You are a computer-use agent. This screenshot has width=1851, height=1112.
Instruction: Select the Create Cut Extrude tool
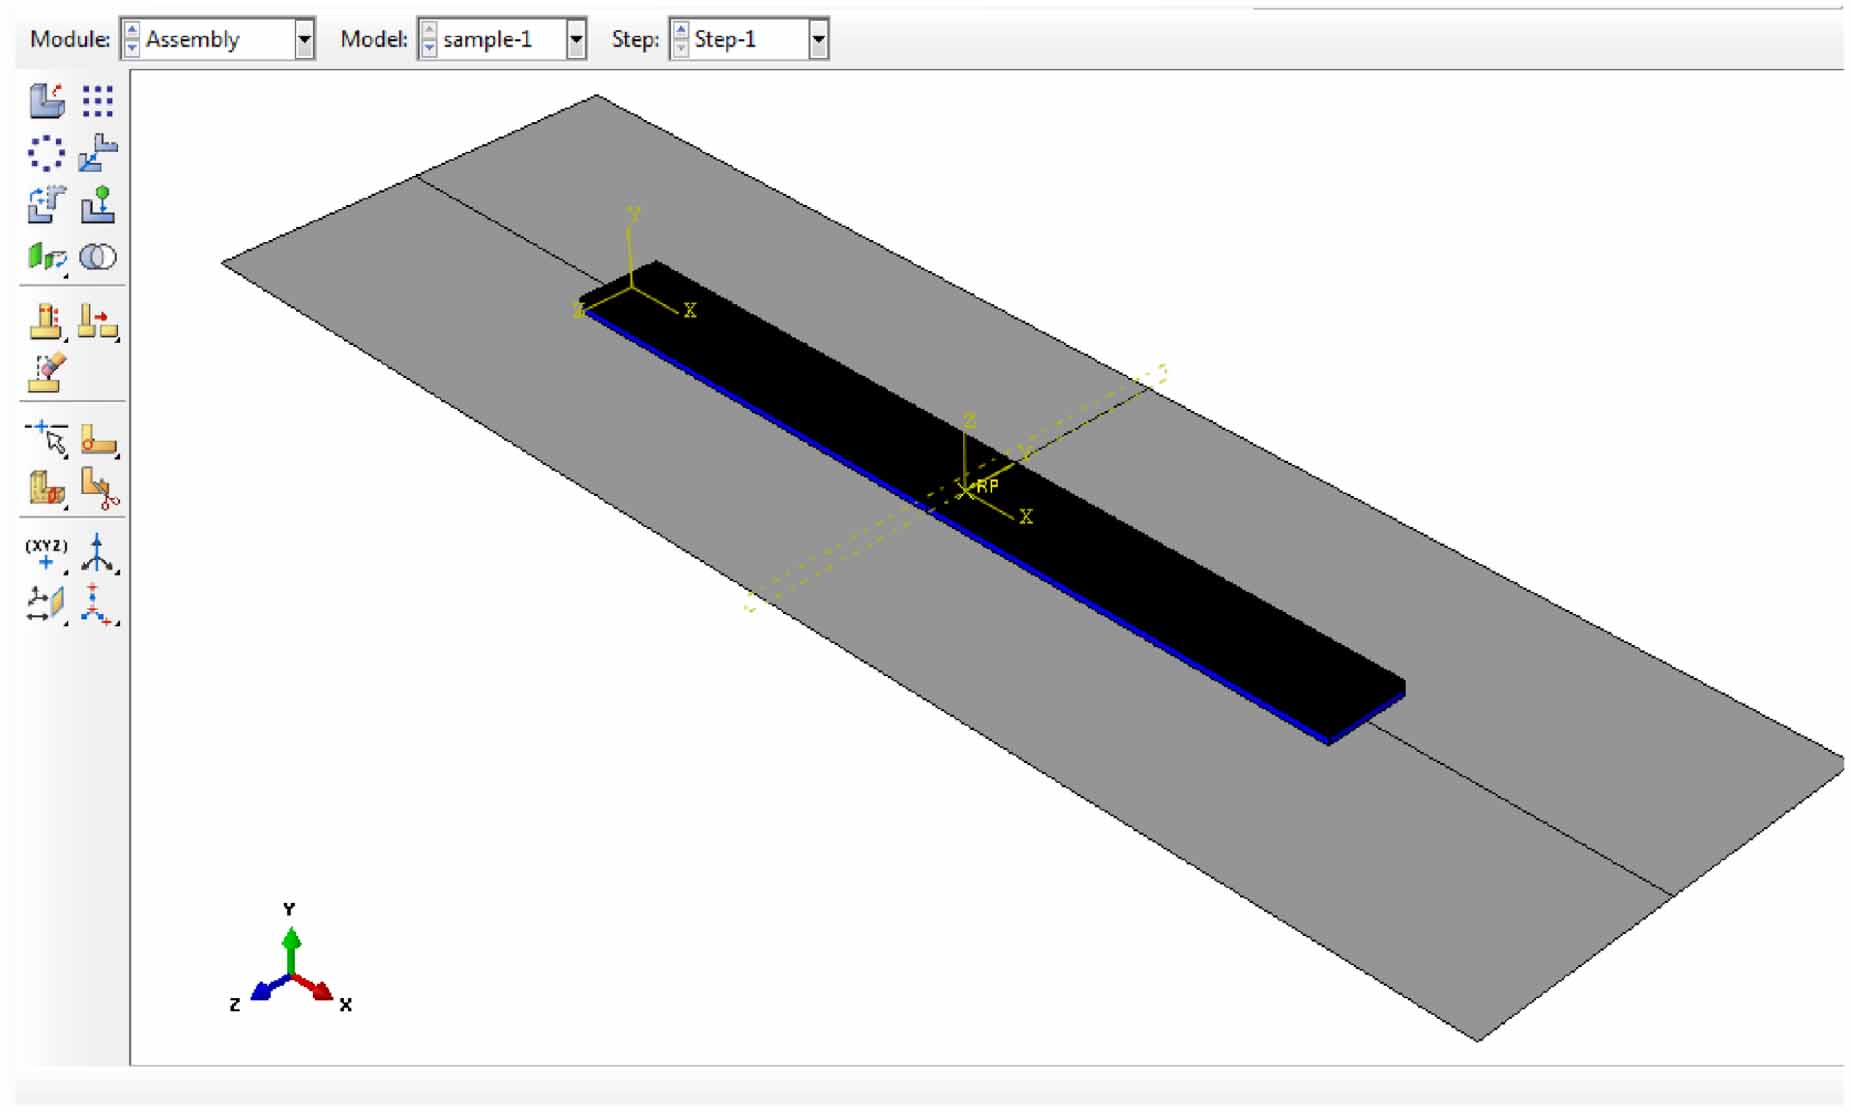click(46, 321)
